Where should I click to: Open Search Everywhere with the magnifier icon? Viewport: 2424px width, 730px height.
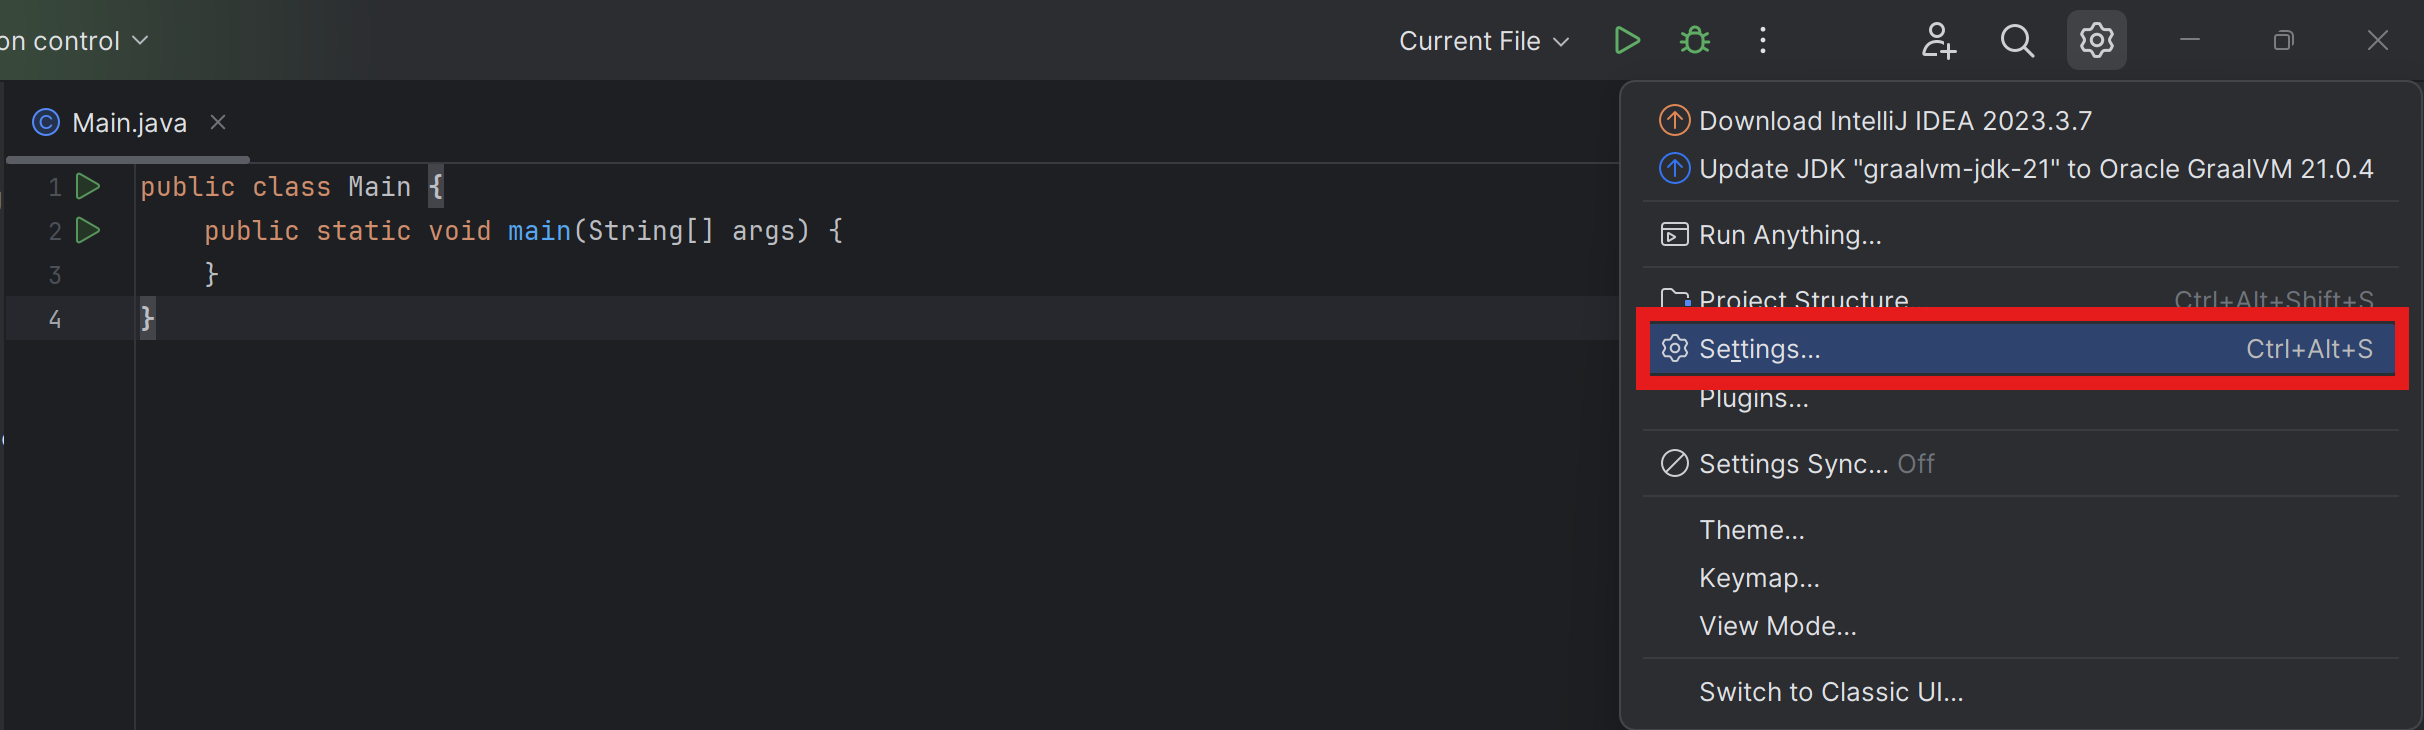pos(2018,40)
